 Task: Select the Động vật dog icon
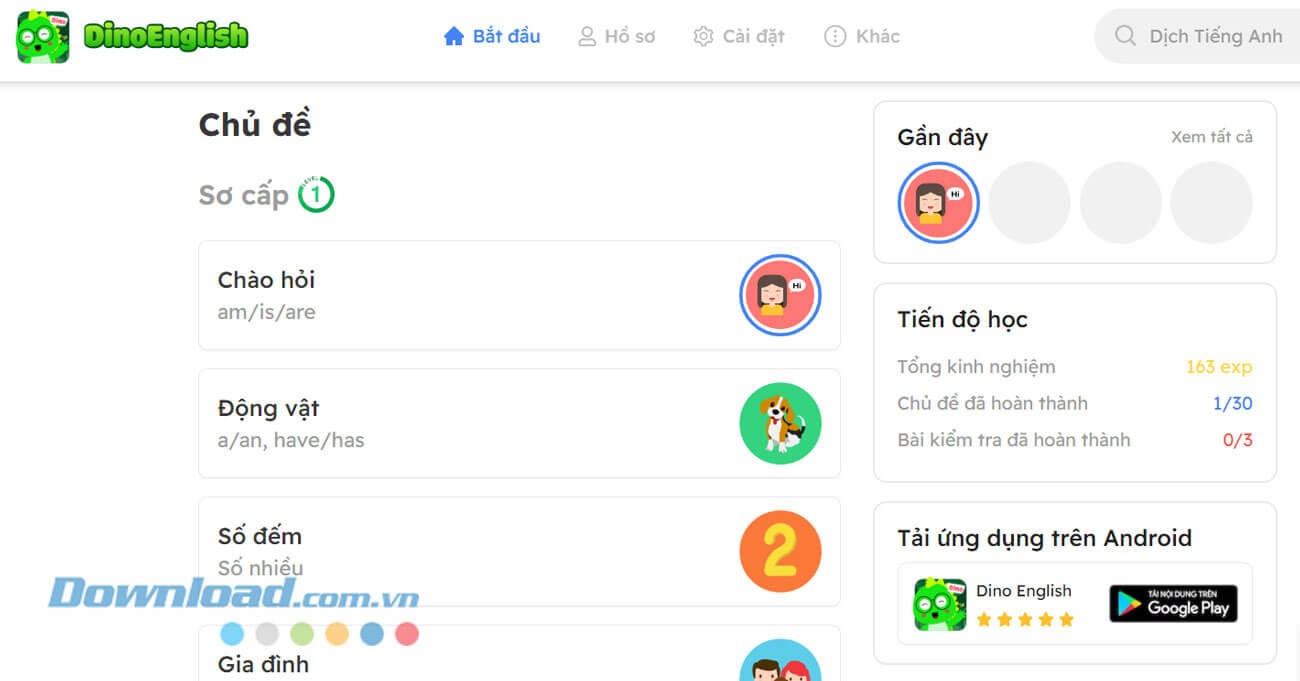(780, 423)
